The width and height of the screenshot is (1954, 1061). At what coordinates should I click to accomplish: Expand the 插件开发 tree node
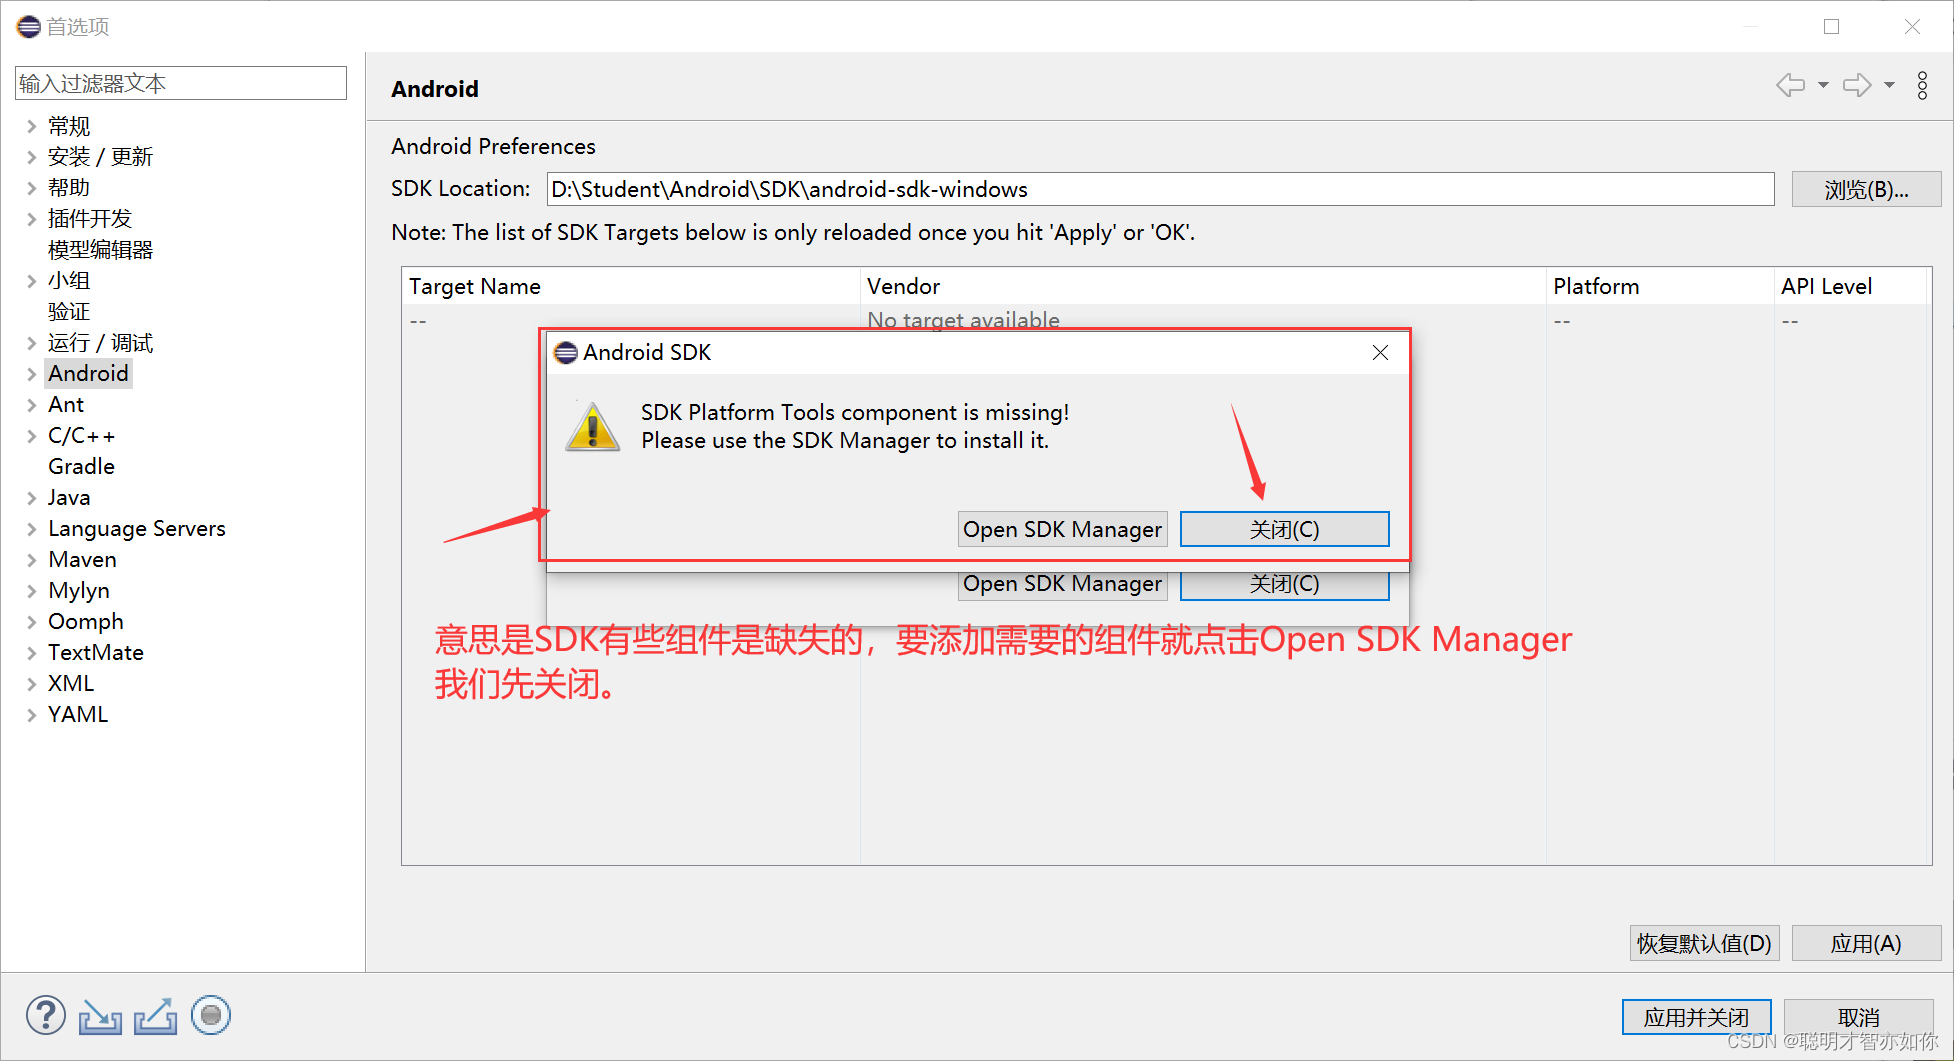coord(31,219)
